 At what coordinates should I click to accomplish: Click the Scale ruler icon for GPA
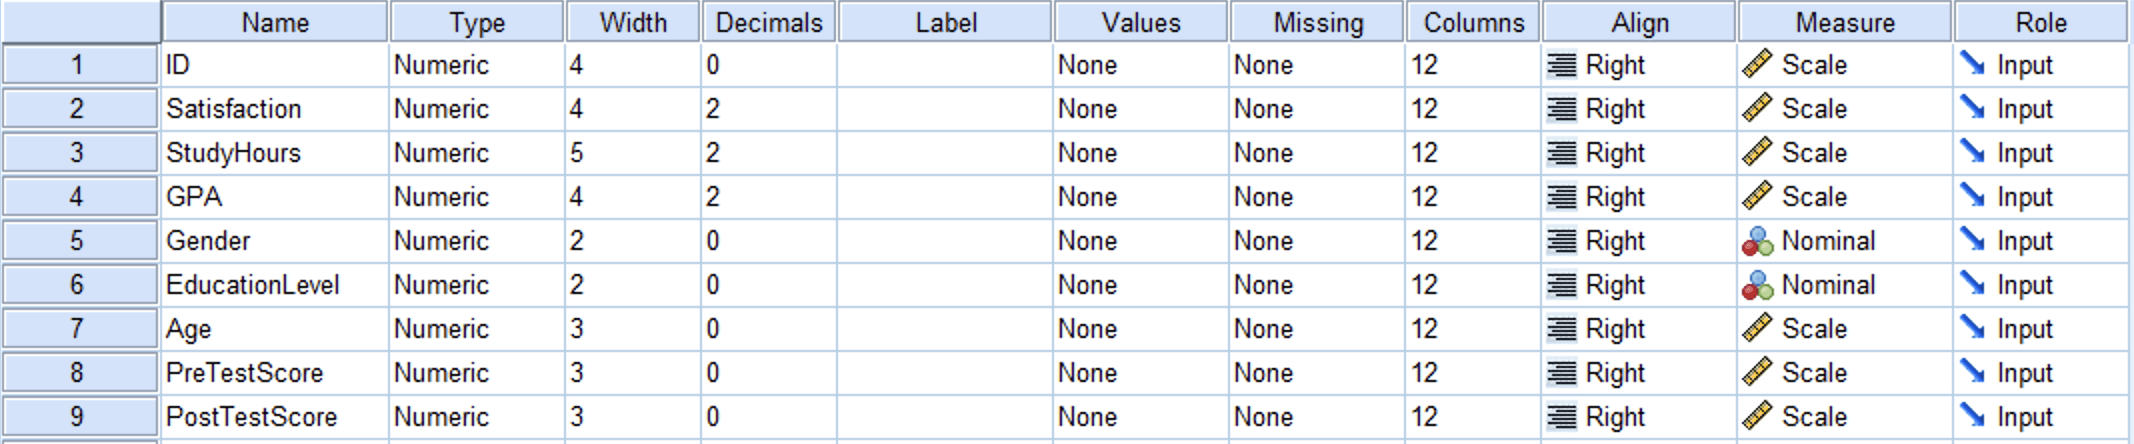(x=1757, y=197)
